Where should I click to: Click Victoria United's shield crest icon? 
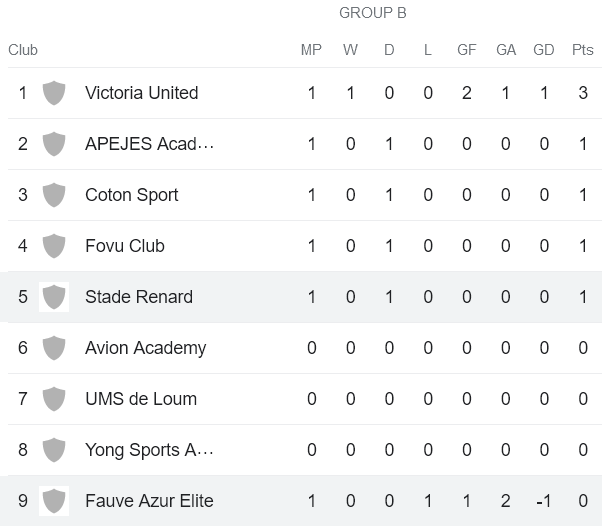[54, 93]
